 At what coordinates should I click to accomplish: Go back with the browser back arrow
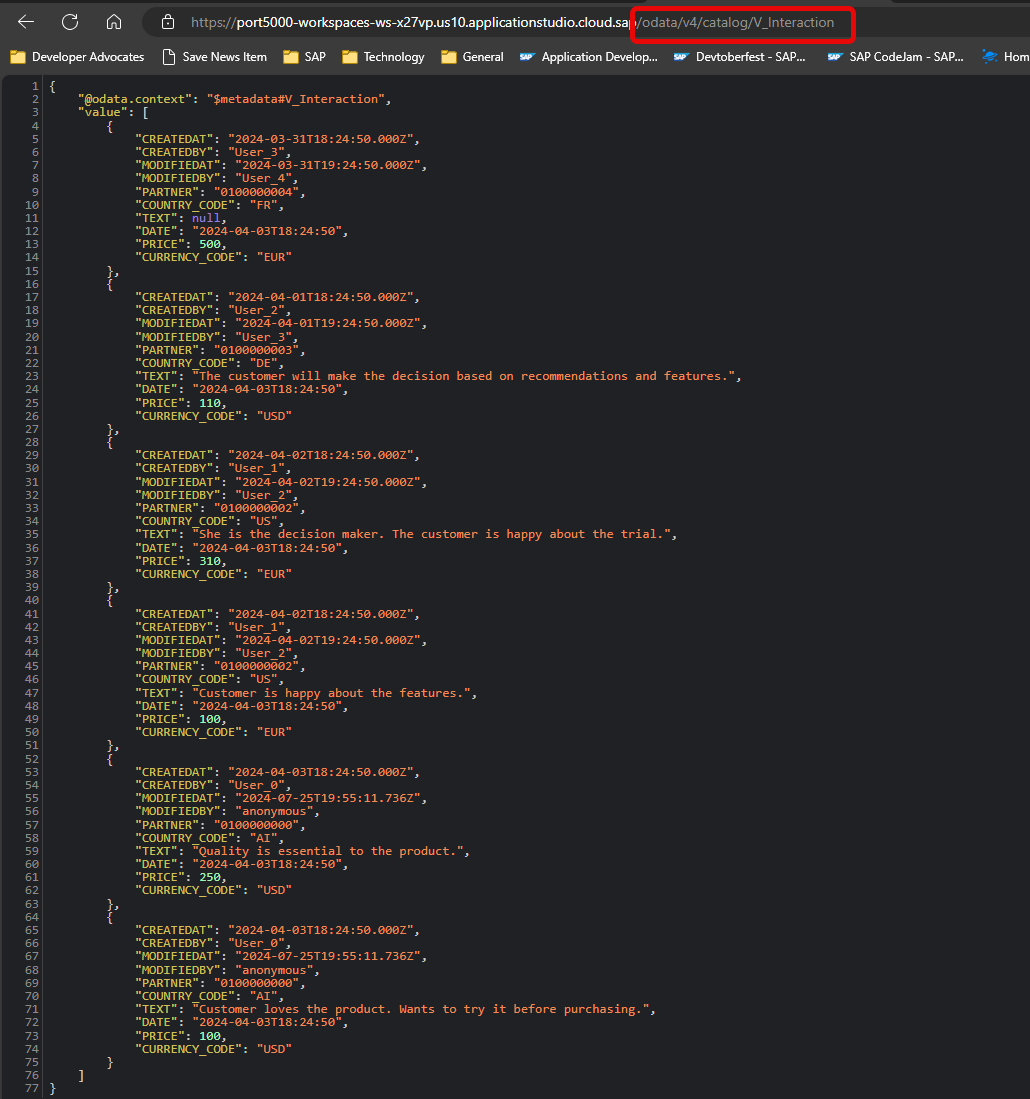[26, 22]
